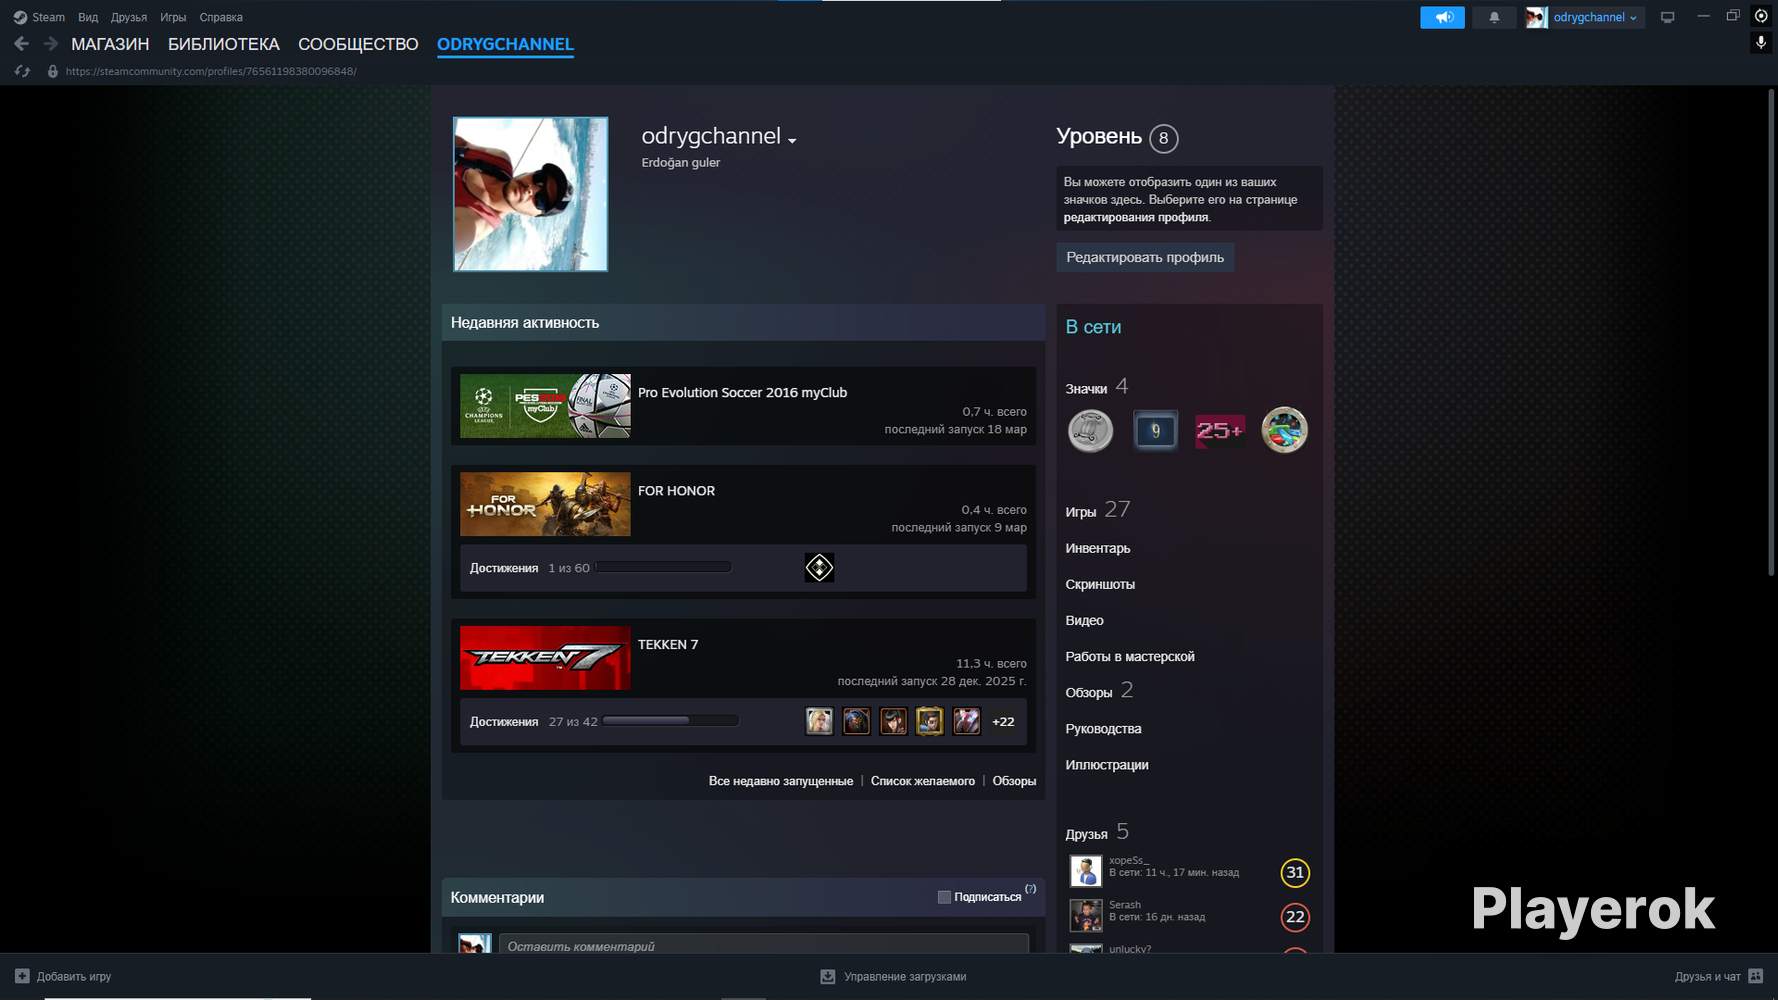Image resolution: width=1778 pixels, height=1000 pixels.
Task: Open Все недавно запущенные link
Action: [x=781, y=781]
